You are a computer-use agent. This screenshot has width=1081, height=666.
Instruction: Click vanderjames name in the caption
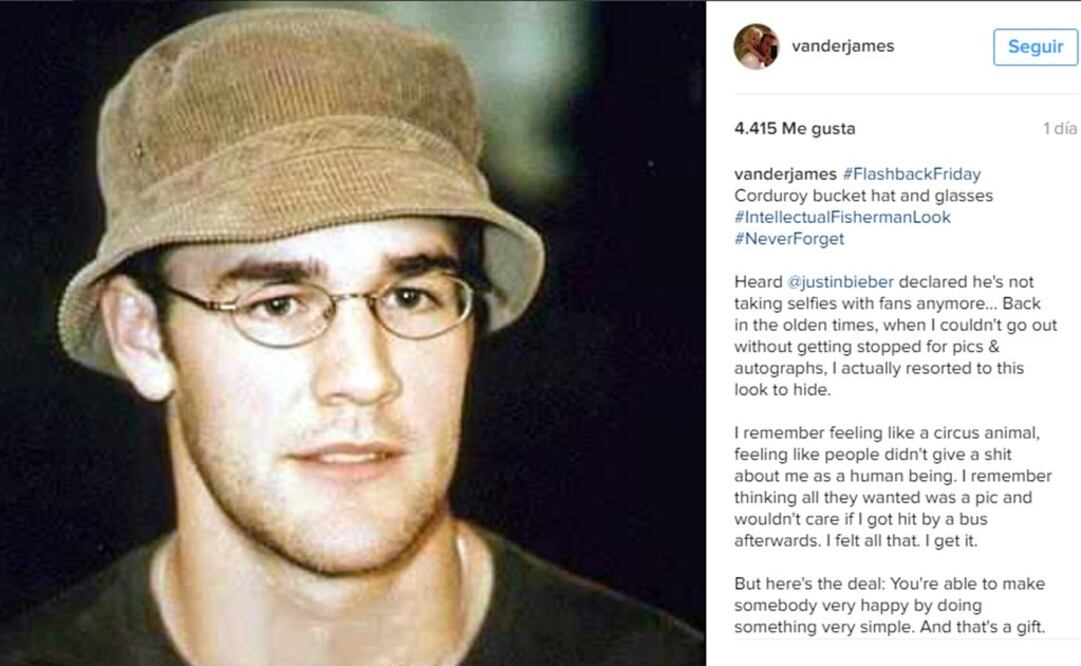coord(785,174)
